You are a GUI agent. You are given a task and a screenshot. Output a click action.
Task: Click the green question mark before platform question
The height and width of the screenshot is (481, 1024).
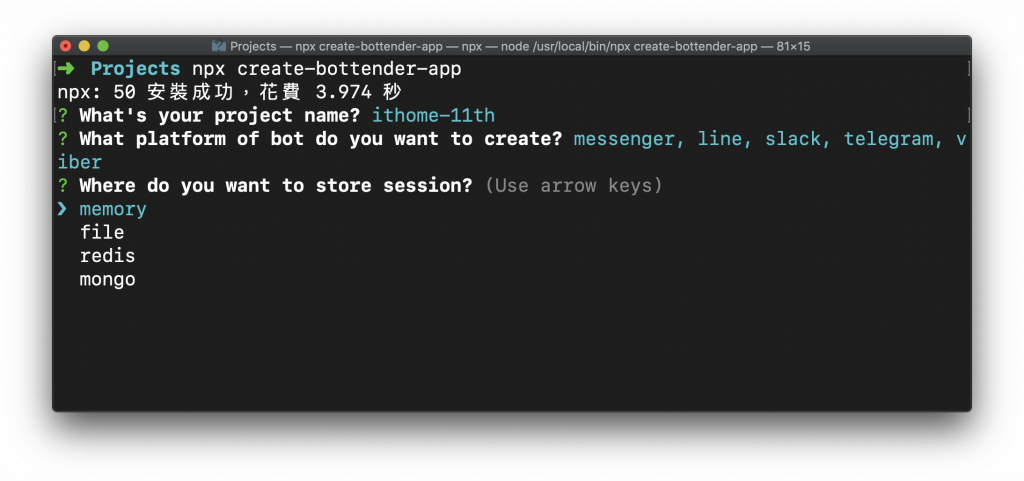[63, 139]
